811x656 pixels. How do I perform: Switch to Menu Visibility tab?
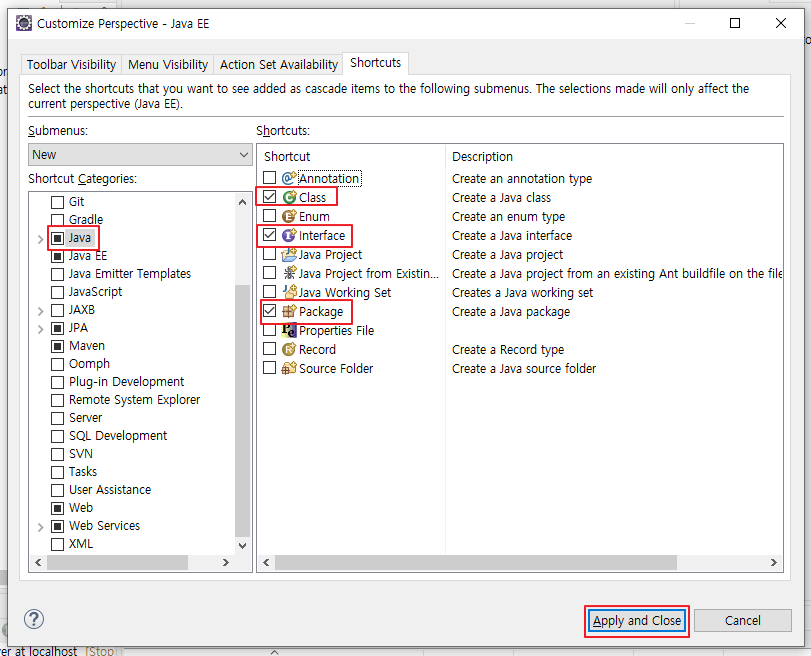(168, 65)
